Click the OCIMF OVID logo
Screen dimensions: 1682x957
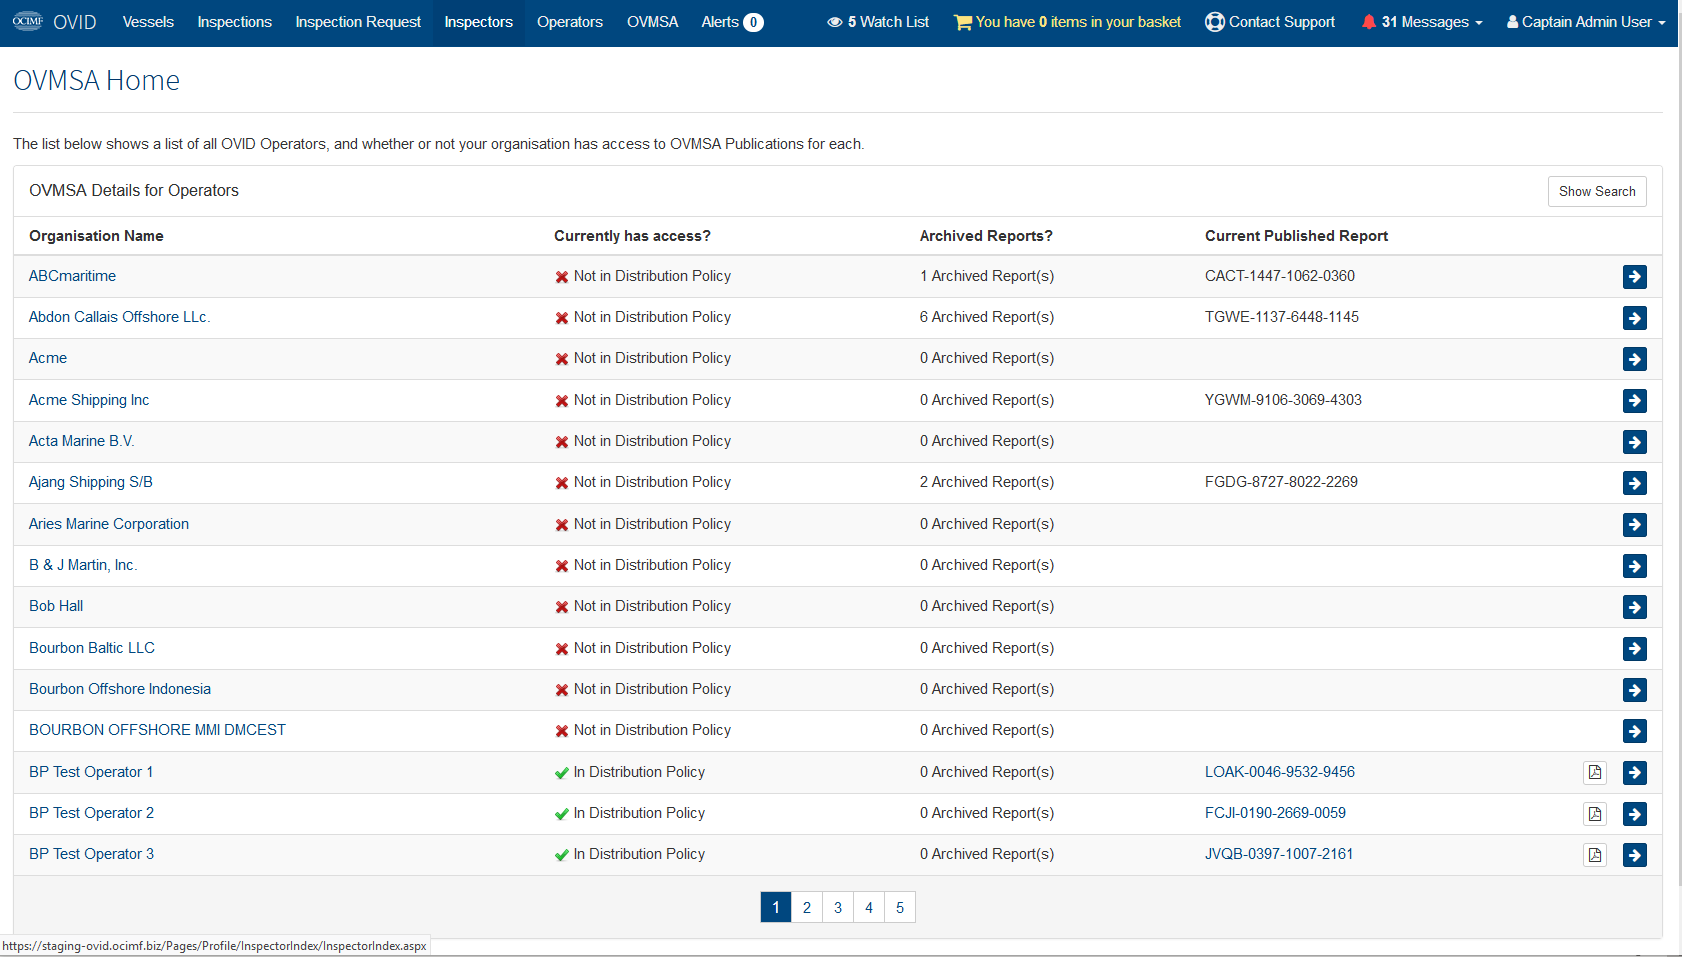pyautogui.click(x=54, y=22)
